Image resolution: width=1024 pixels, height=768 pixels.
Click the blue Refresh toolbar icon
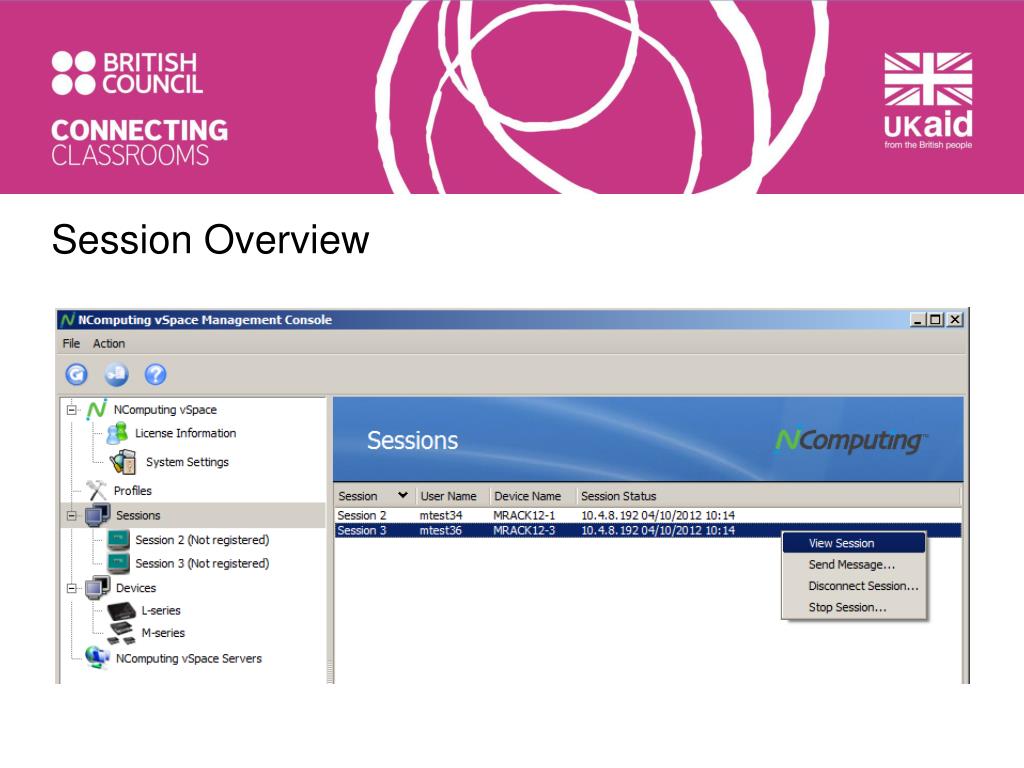click(76, 374)
